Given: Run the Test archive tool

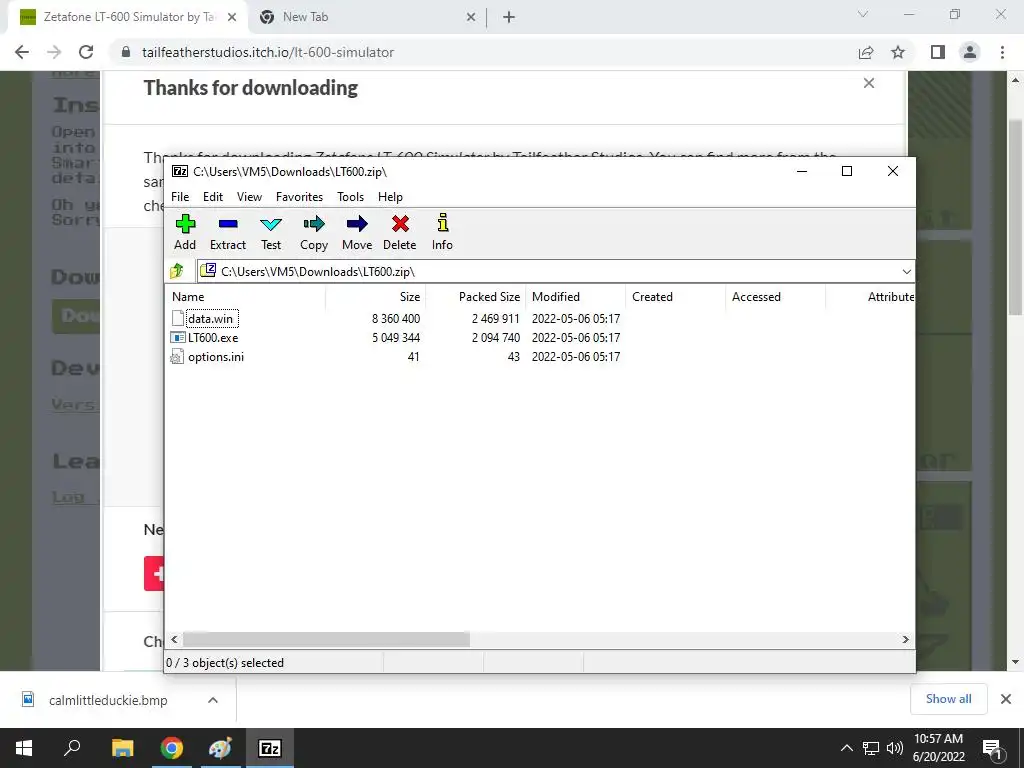Looking at the screenshot, I should (271, 224).
